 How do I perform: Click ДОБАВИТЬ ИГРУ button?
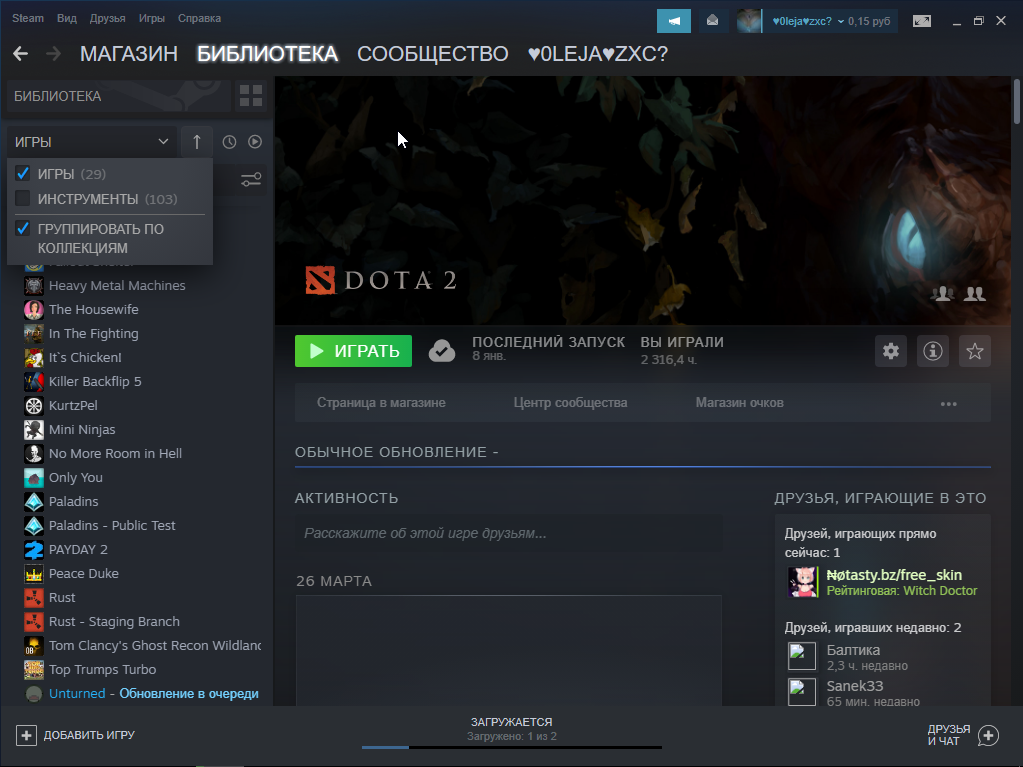click(76, 736)
